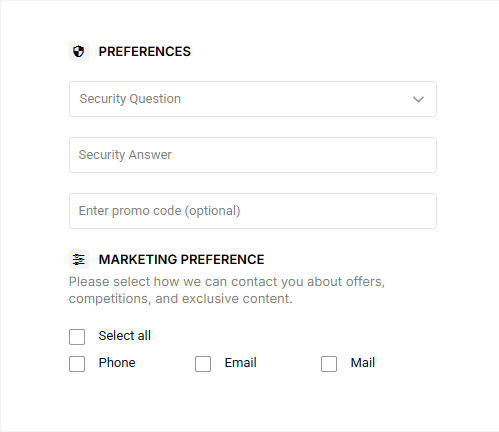Focus the Security Answer text field
The height and width of the screenshot is (432, 499).
[x=253, y=155]
